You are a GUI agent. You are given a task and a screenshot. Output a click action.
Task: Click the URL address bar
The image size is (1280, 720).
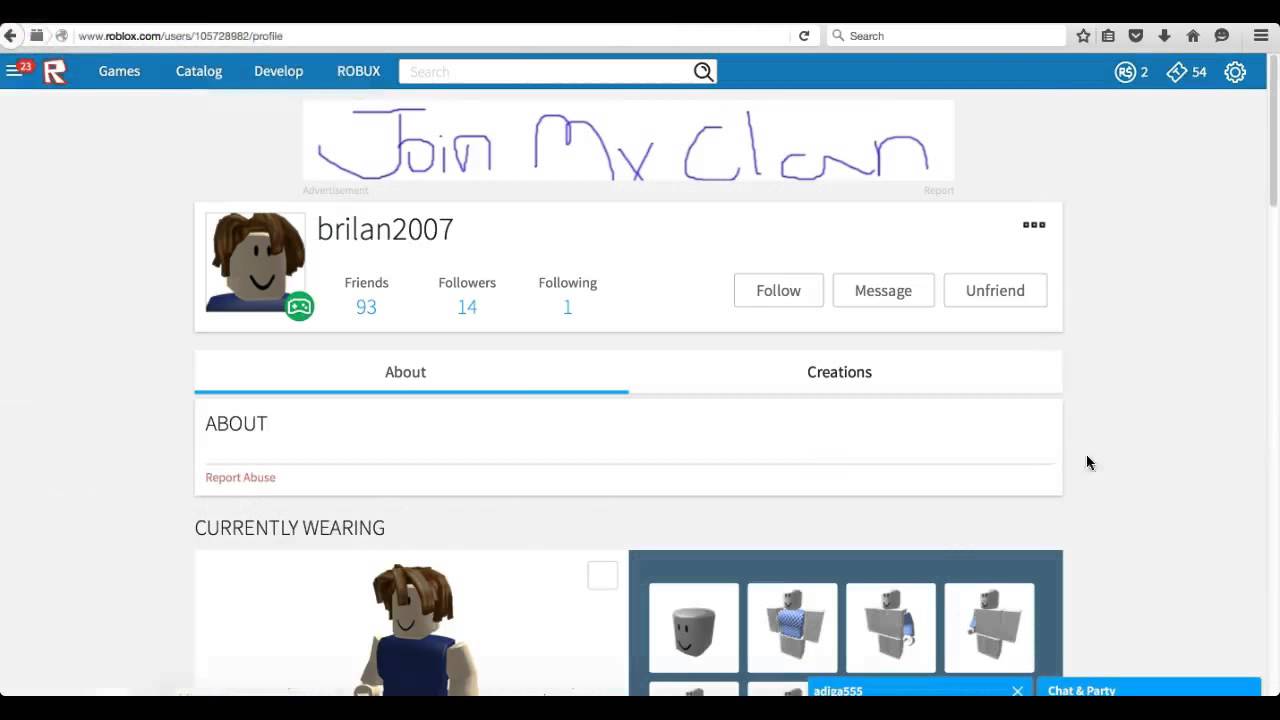pyautogui.click(x=430, y=36)
